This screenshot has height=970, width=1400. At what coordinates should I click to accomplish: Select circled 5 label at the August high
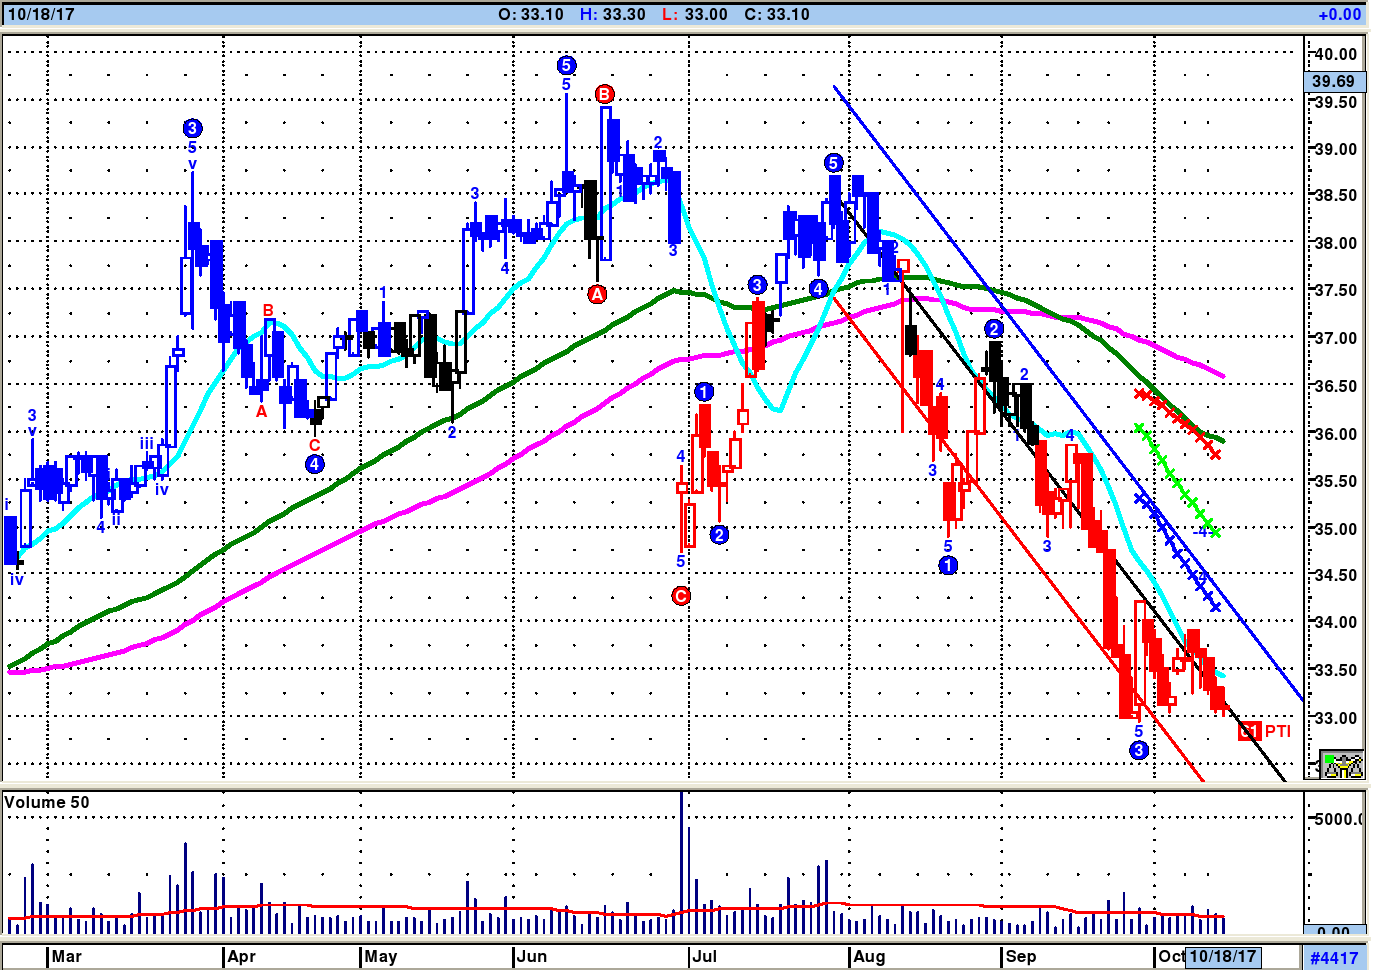point(833,162)
